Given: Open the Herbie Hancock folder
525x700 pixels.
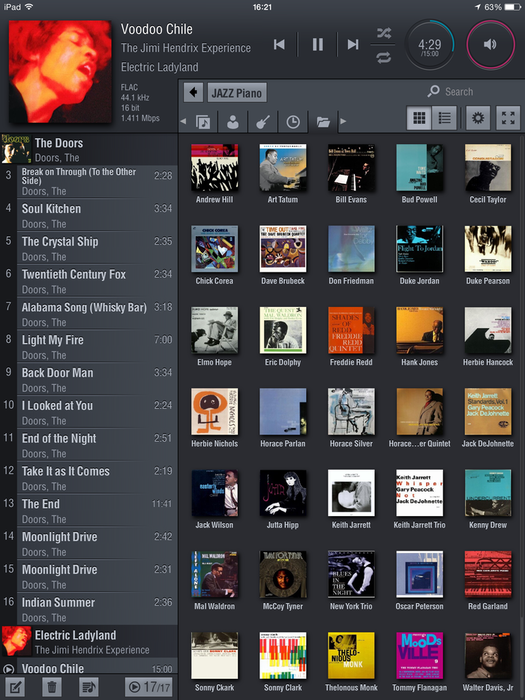Looking at the screenshot, I should (488, 337).
